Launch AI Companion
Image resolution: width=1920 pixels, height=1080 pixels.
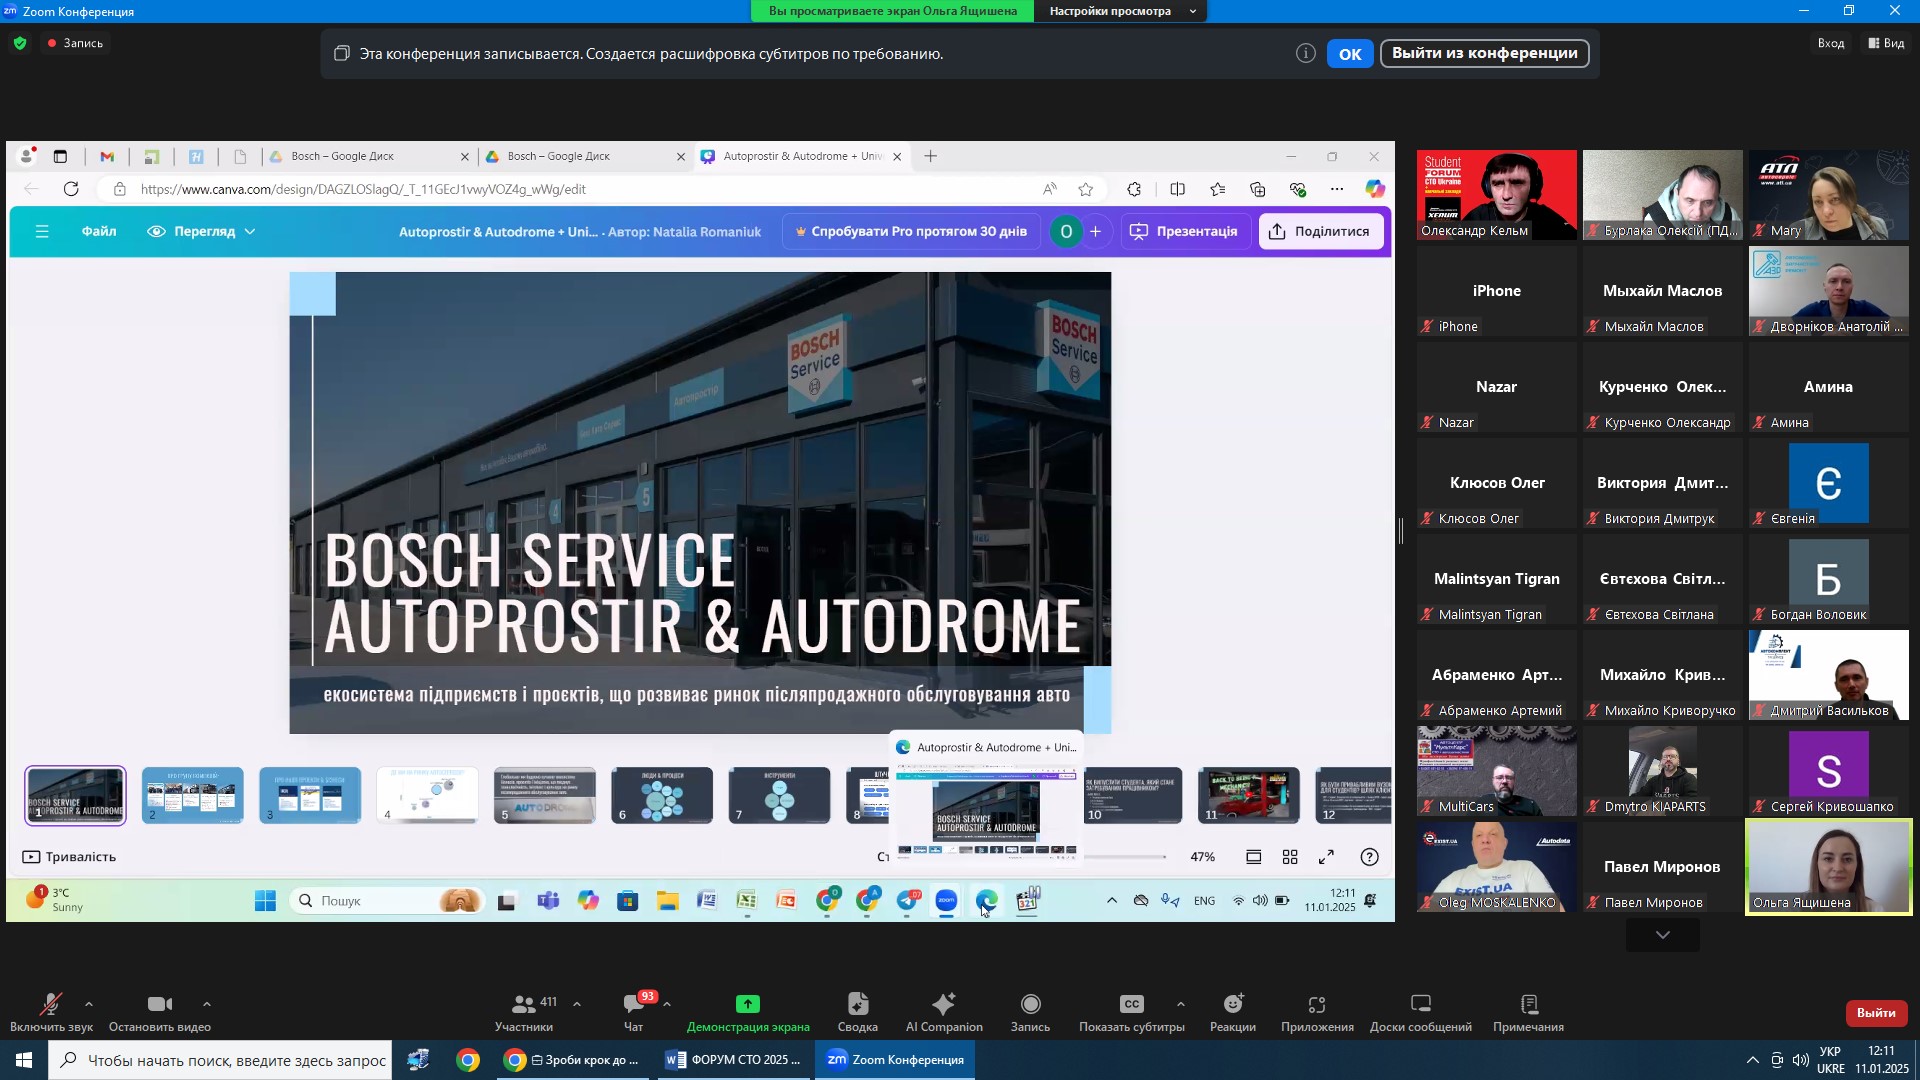(x=944, y=1012)
